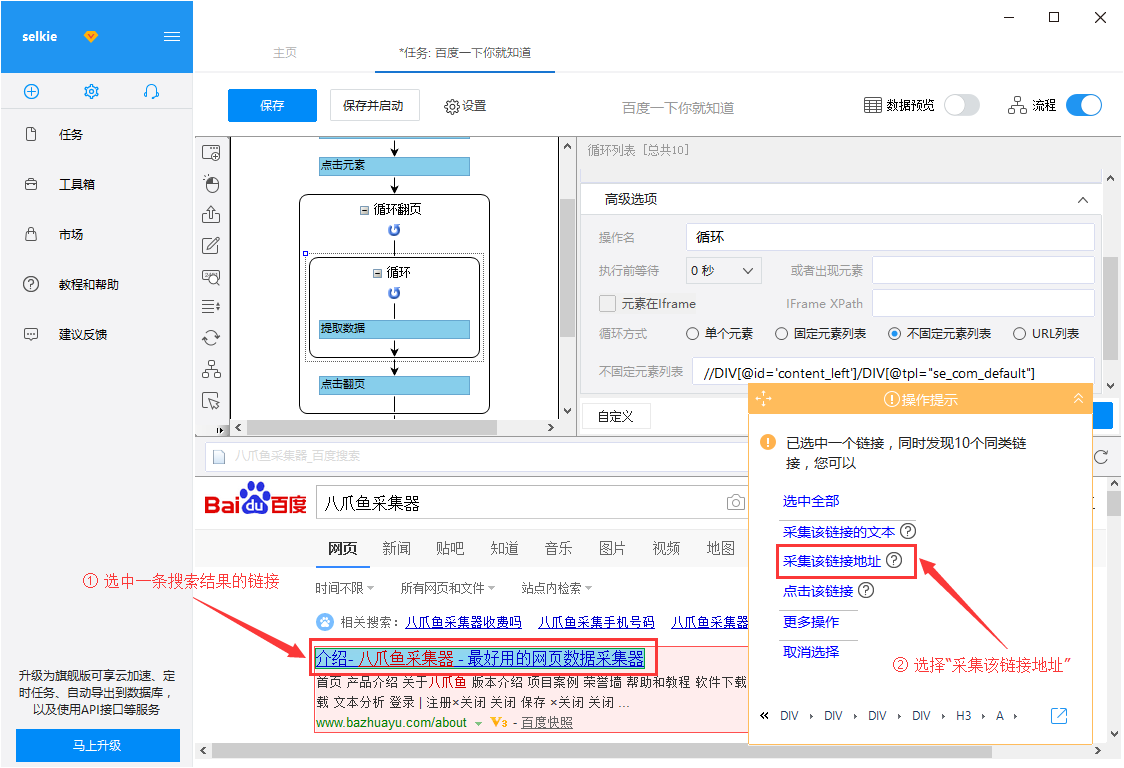Select the 固定元素列表 radio button
Image resolution: width=1124 pixels, height=768 pixels.
pos(781,333)
